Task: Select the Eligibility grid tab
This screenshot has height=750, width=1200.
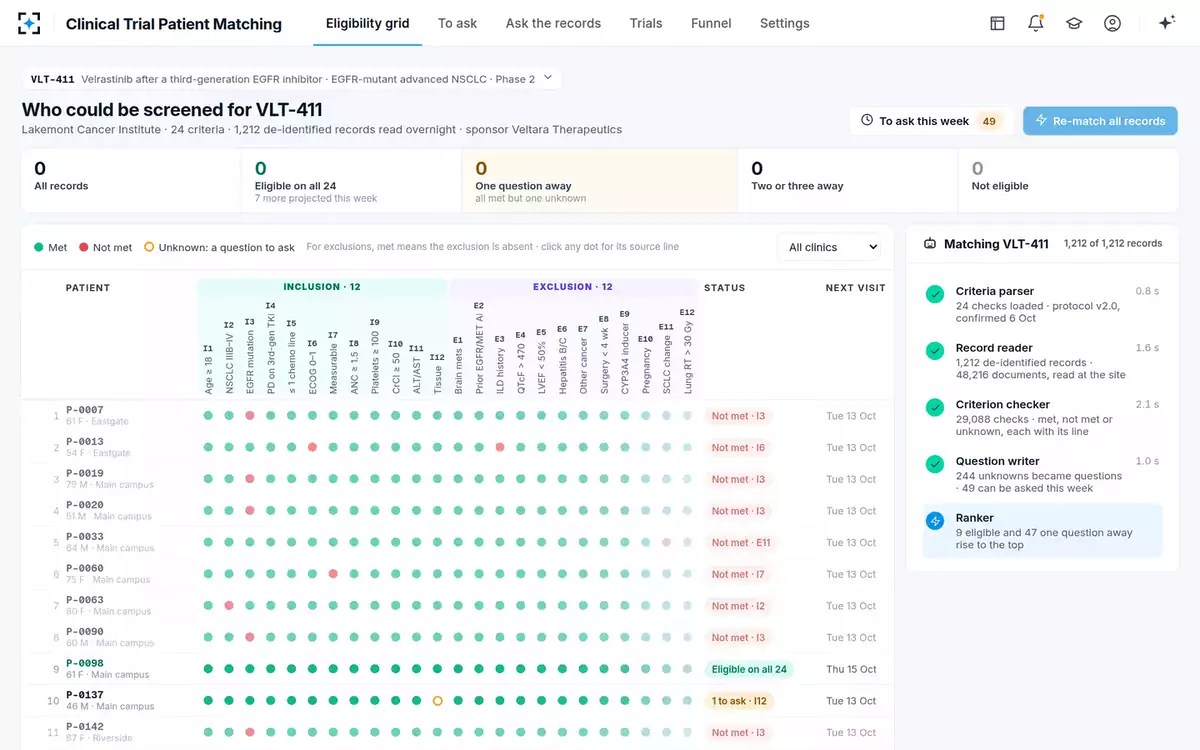Action: (x=368, y=23)
